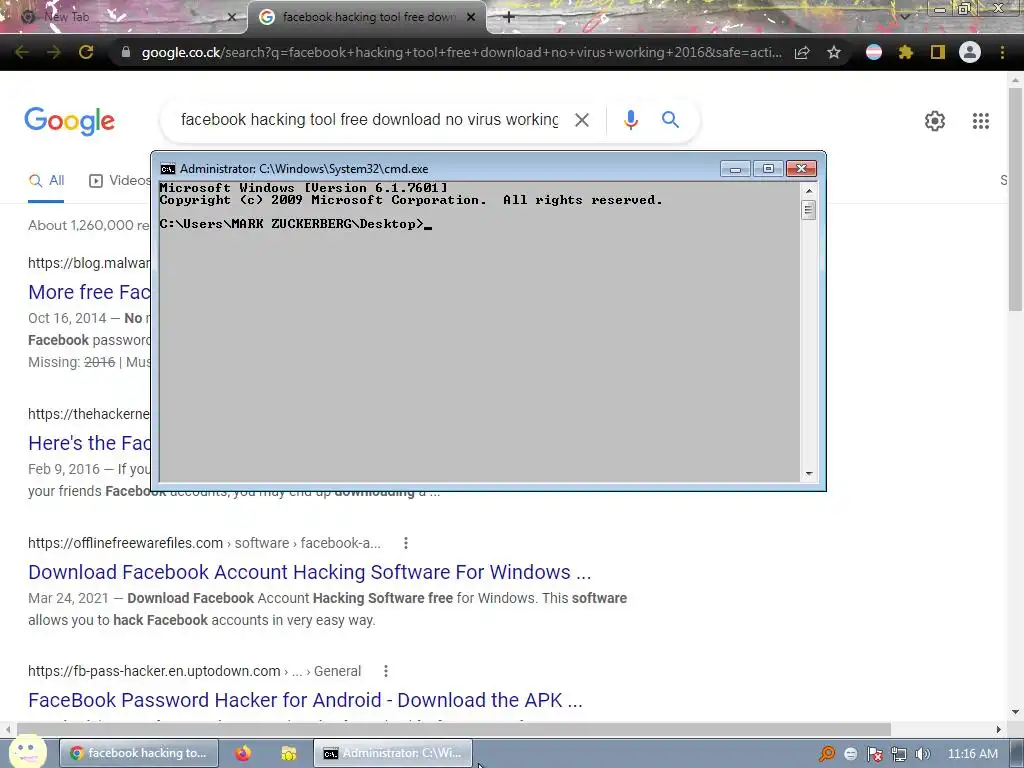This screenshot has width=1024, height=768.
Task: Click in the cmd prompt text area
Action: (x=479, y=331)
